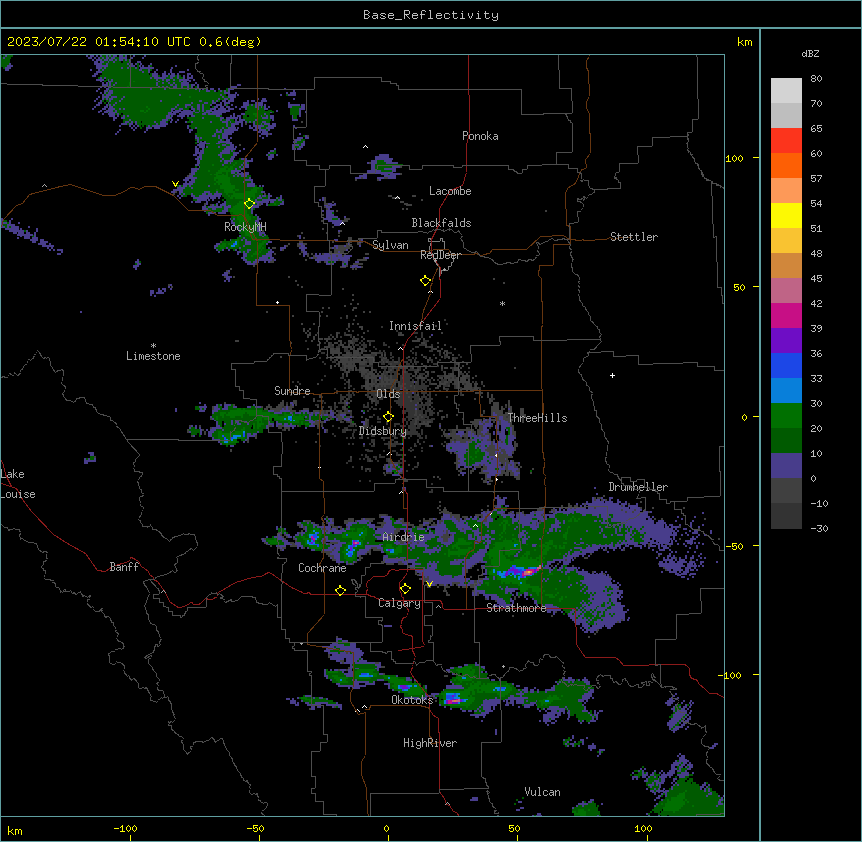Viewport: 862px width, 842px height.
Task: Click the yellow diamond marker above Calgary label
Action: coord(405,589)
